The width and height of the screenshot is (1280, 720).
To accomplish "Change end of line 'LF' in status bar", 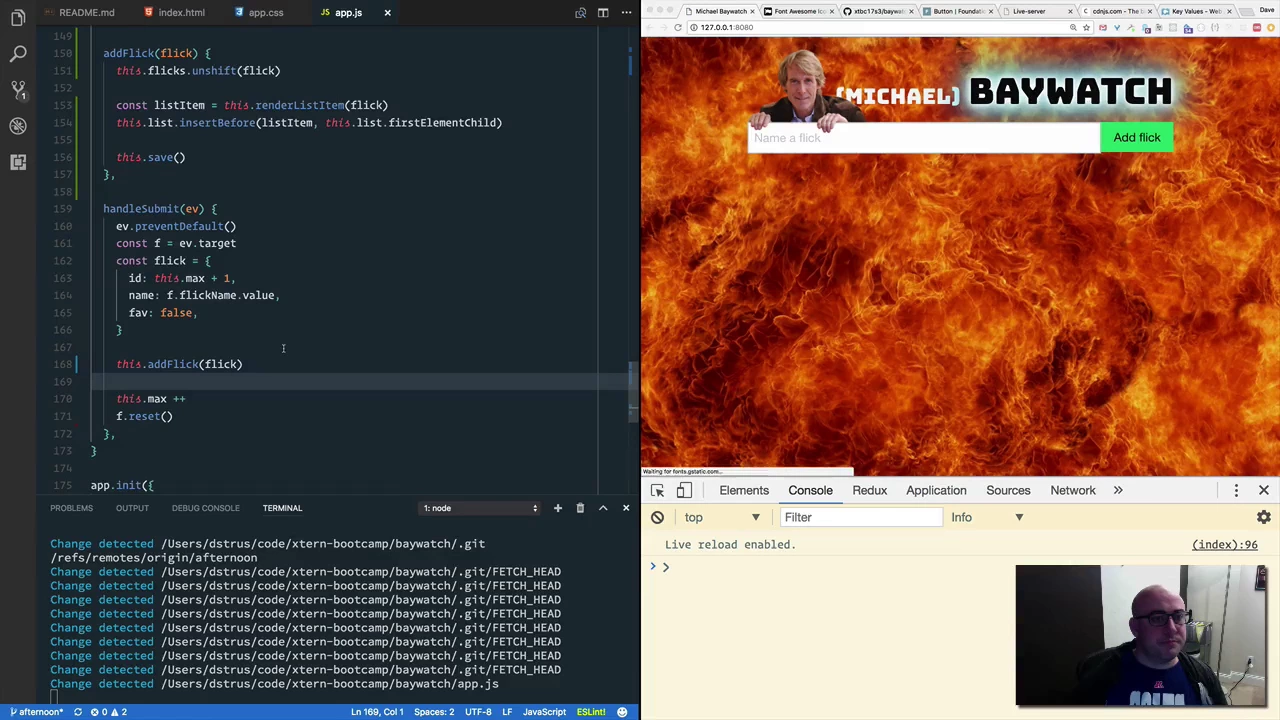I will click(507, 712).
